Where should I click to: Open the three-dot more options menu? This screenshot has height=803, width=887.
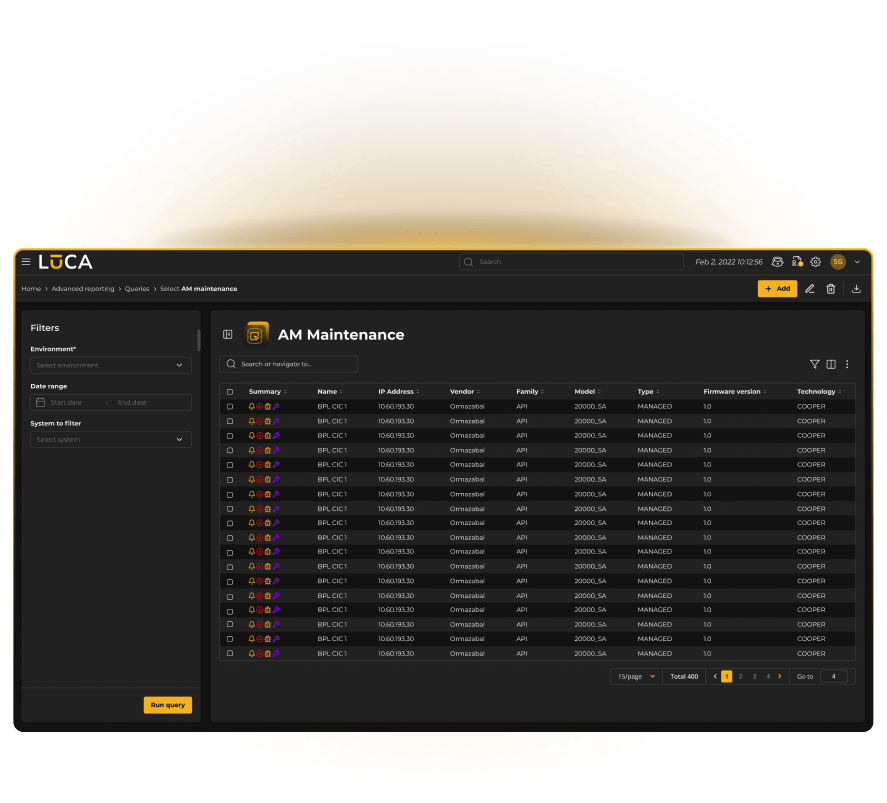[x=847, y=365]
